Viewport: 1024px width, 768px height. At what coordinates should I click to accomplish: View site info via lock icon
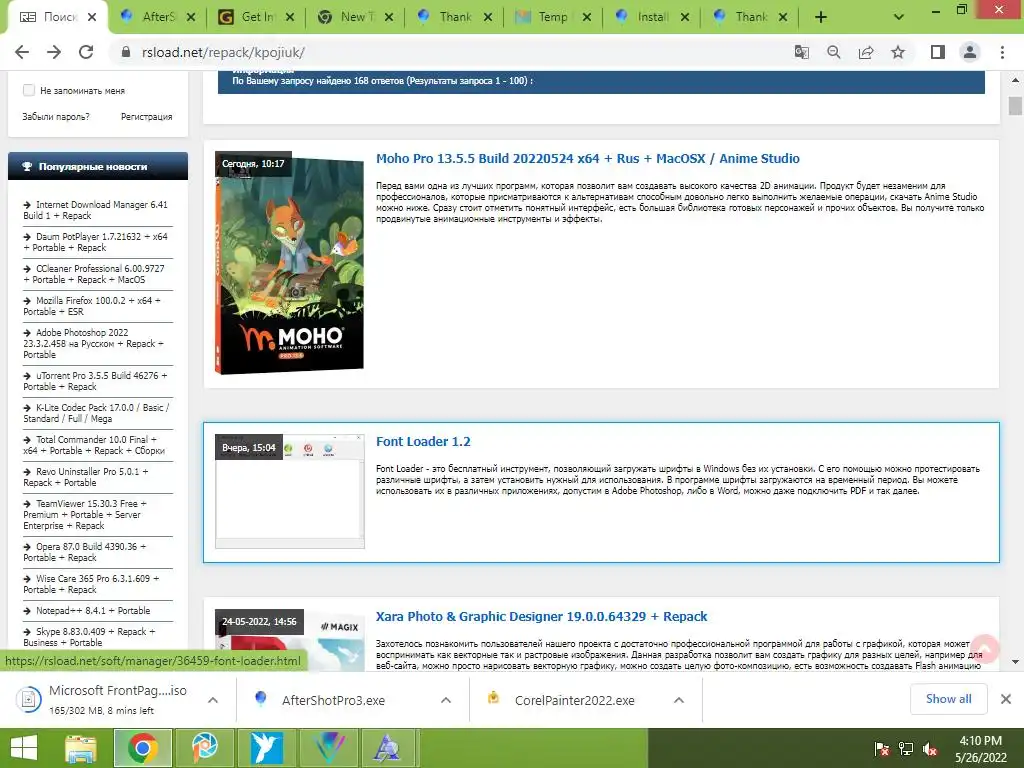(x=126, y=52)
